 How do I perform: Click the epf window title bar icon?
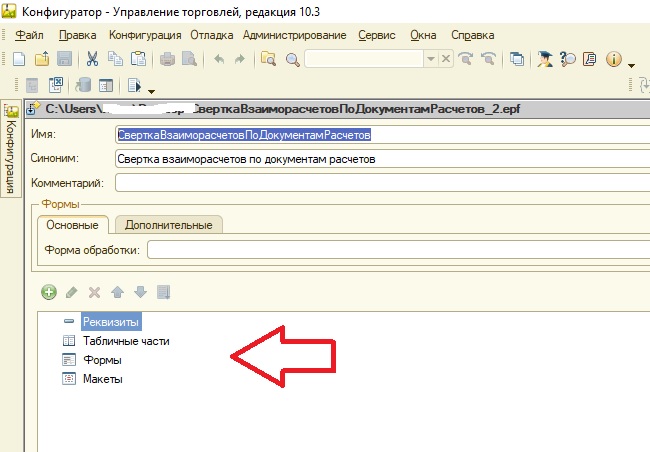point(33,109)
